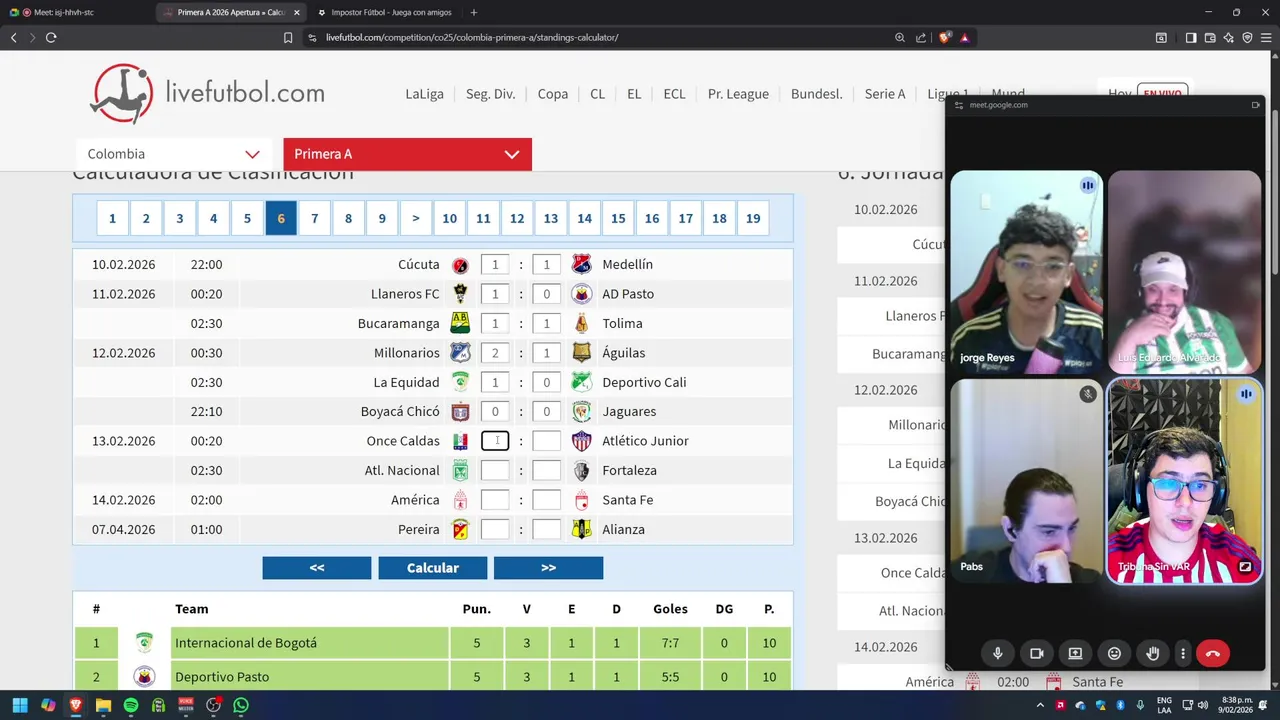Raise hand in Meet popup
Screen dimensions: 1280x720
pos(1153,653)
